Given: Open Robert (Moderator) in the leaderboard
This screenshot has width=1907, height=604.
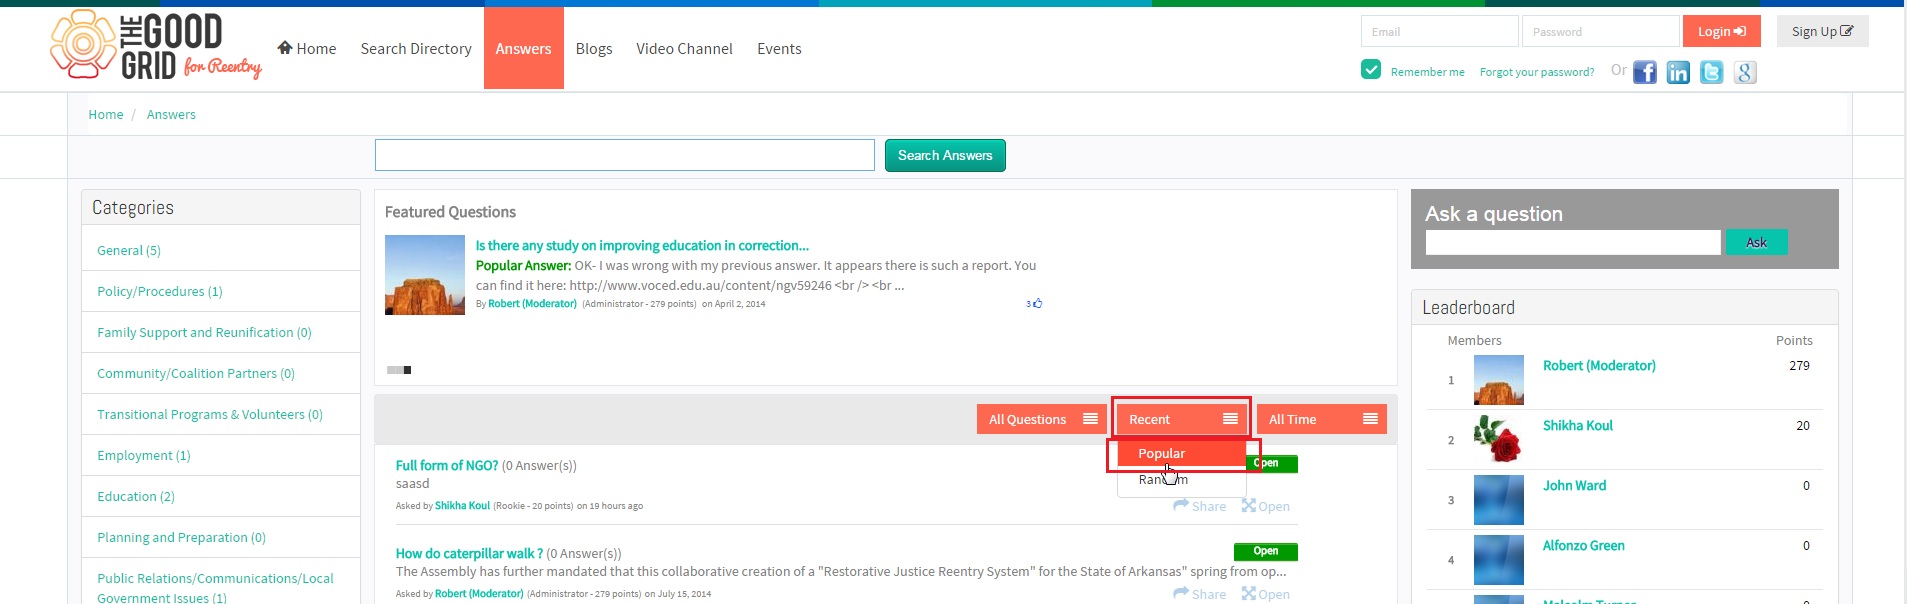Looking at the screenshot, I should [x=1599, y=365].
